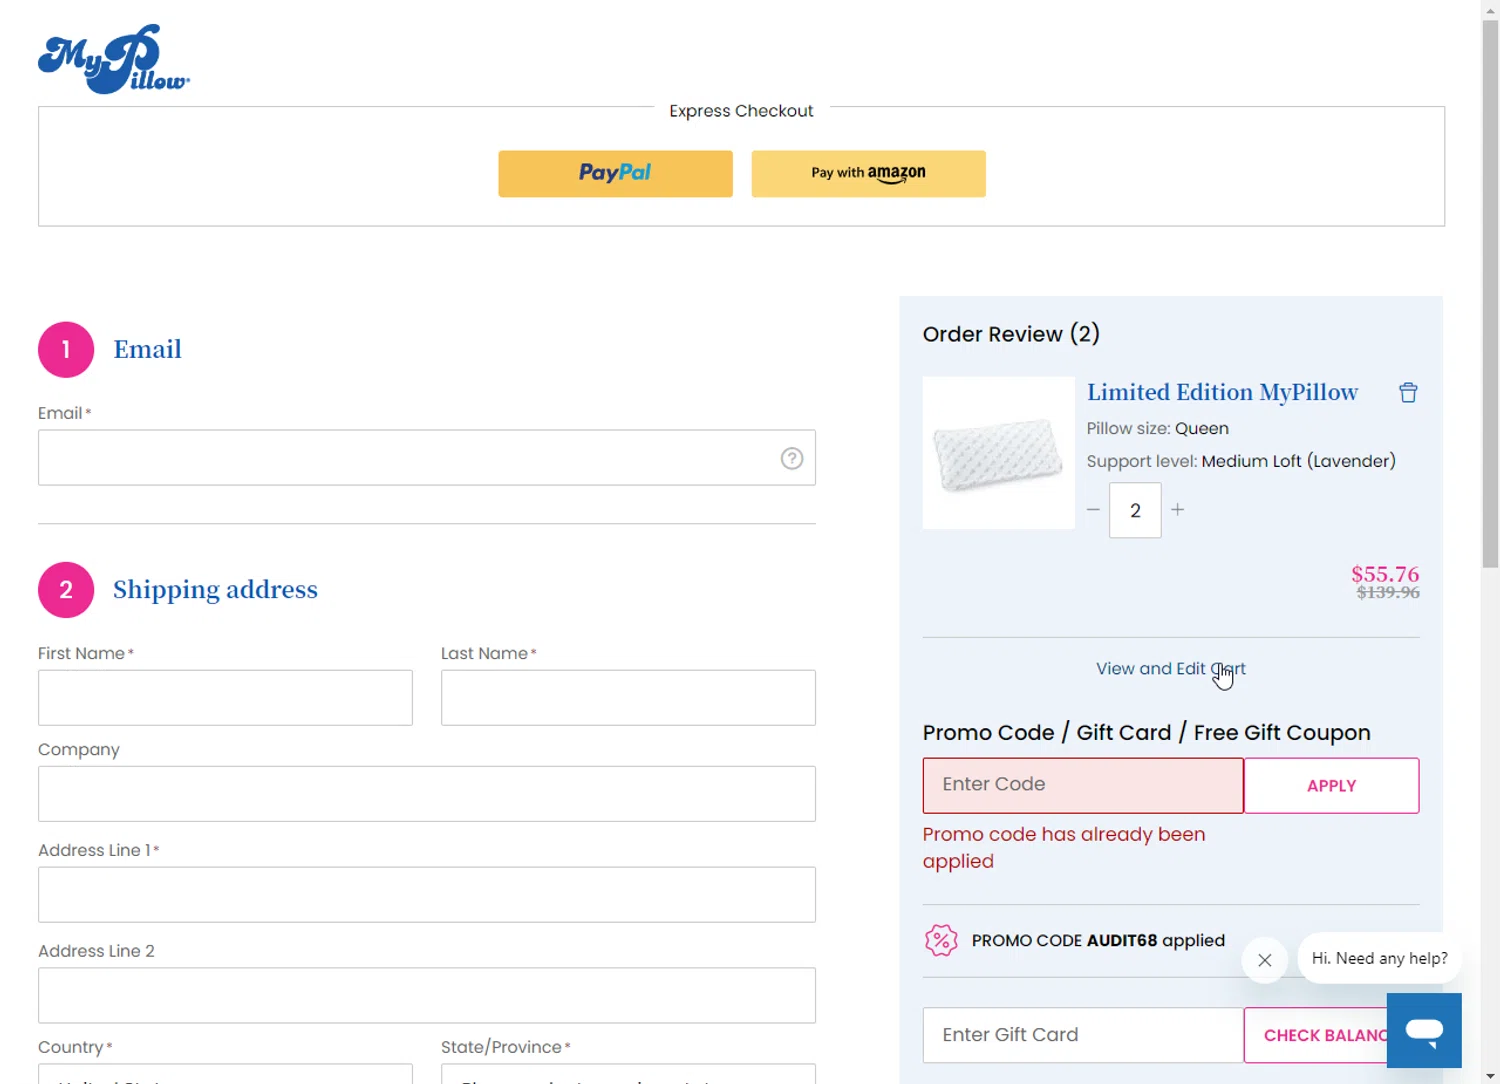Screen dimensions: 1500x1084
Task: Click the pillow product thumbnail
Action: click(x=998, y=452)
